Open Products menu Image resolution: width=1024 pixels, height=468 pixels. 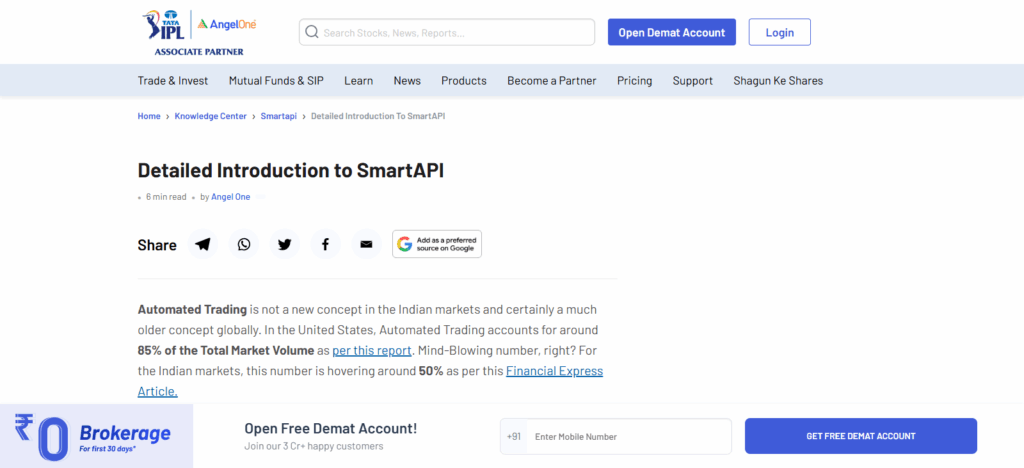[x=464, y=81]
